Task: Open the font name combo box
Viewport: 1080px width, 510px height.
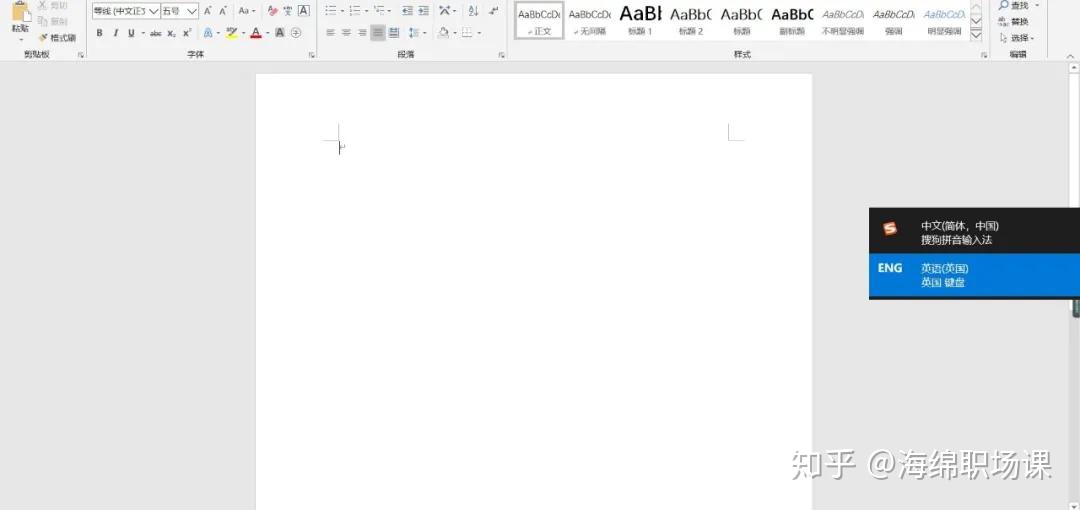Action: click(126, 11)
